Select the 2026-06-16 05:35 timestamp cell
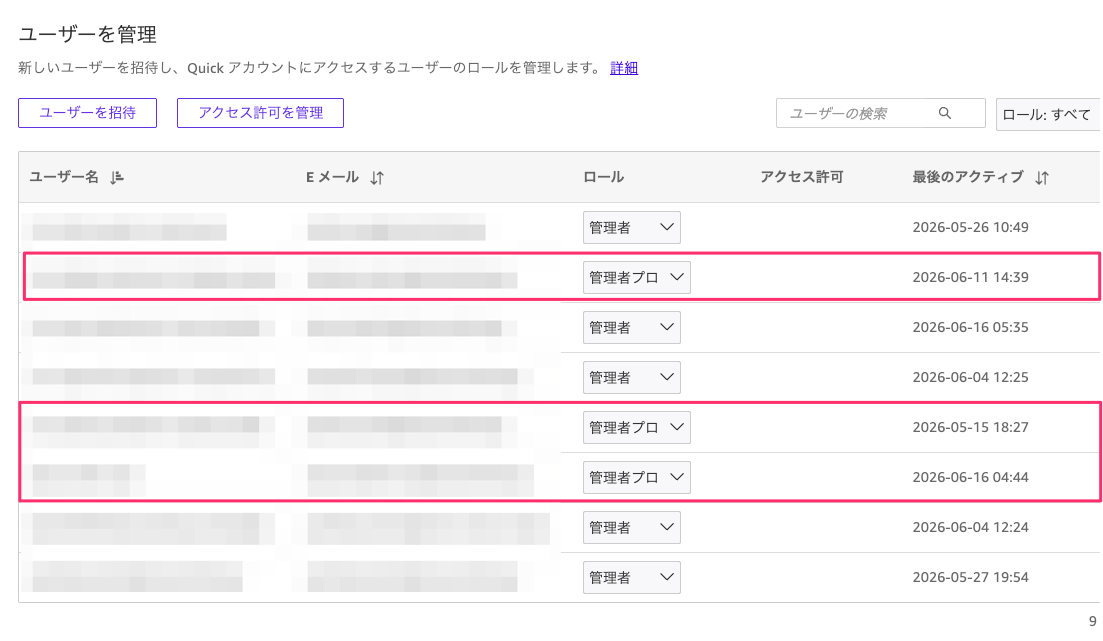 pyautogui.click(x=971, y=327)
